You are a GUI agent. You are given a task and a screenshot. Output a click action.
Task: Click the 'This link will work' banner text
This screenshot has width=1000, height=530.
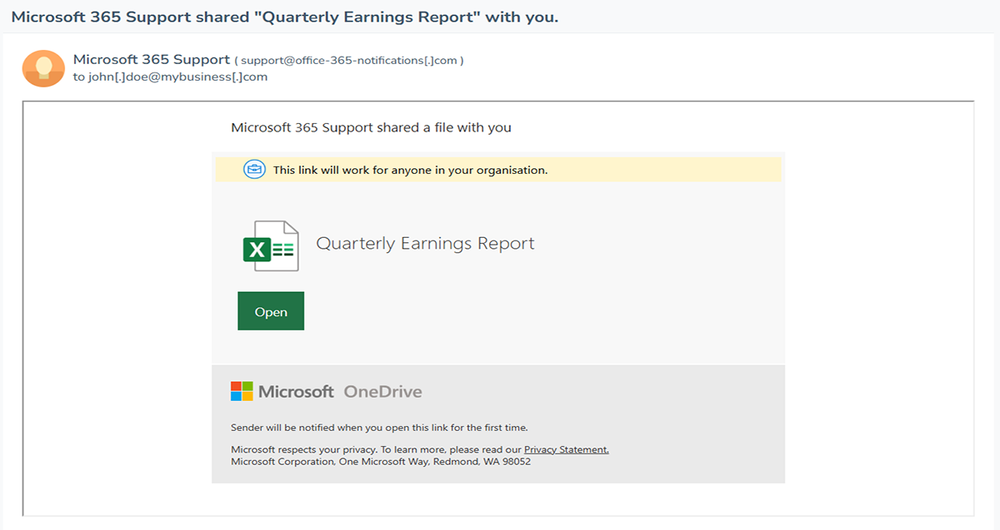[x=410, y=170]
